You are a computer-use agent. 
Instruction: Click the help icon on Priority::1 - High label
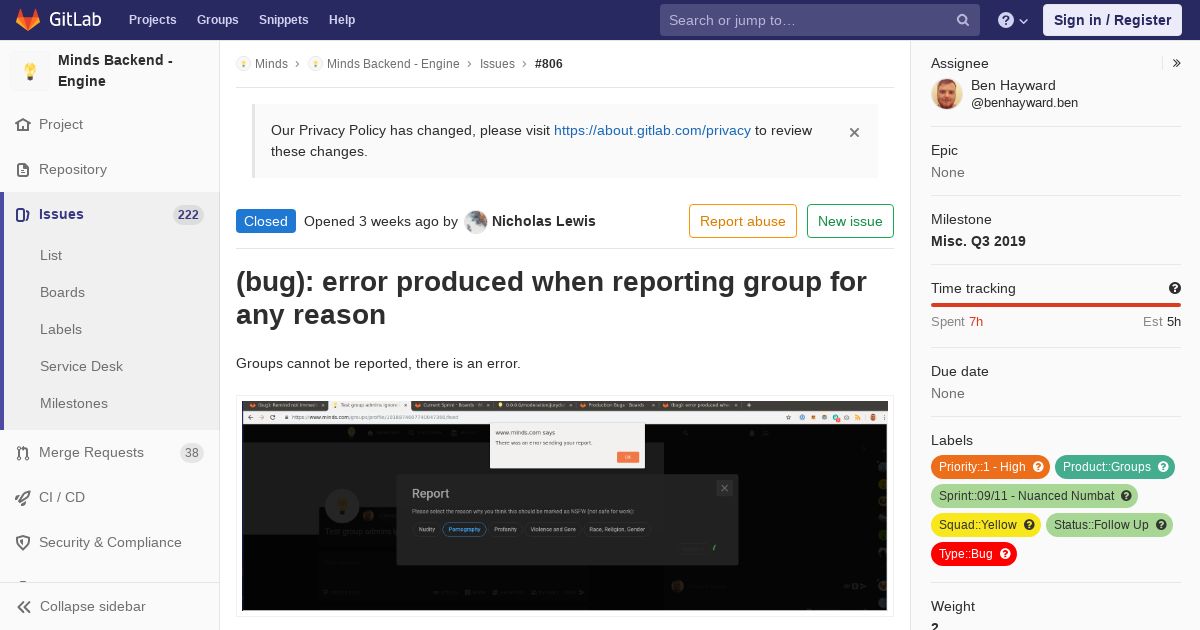[1038, 467]
